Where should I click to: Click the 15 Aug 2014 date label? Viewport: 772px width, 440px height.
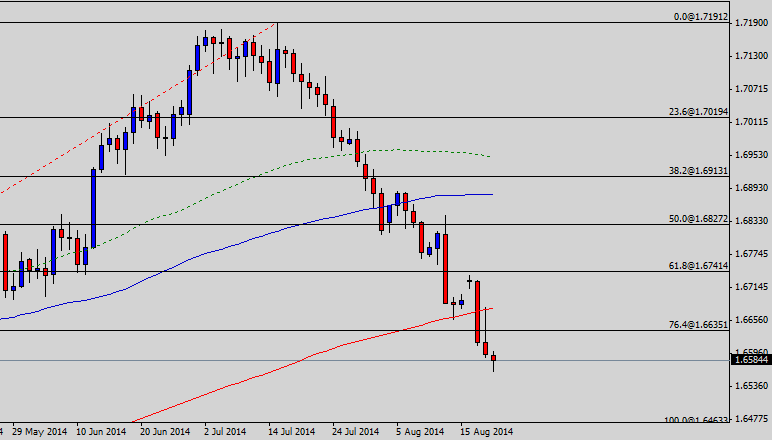coord(489,432)
